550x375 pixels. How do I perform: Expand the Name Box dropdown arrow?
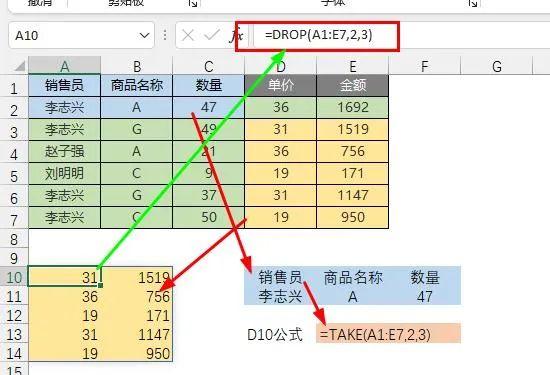coord(145,35)
